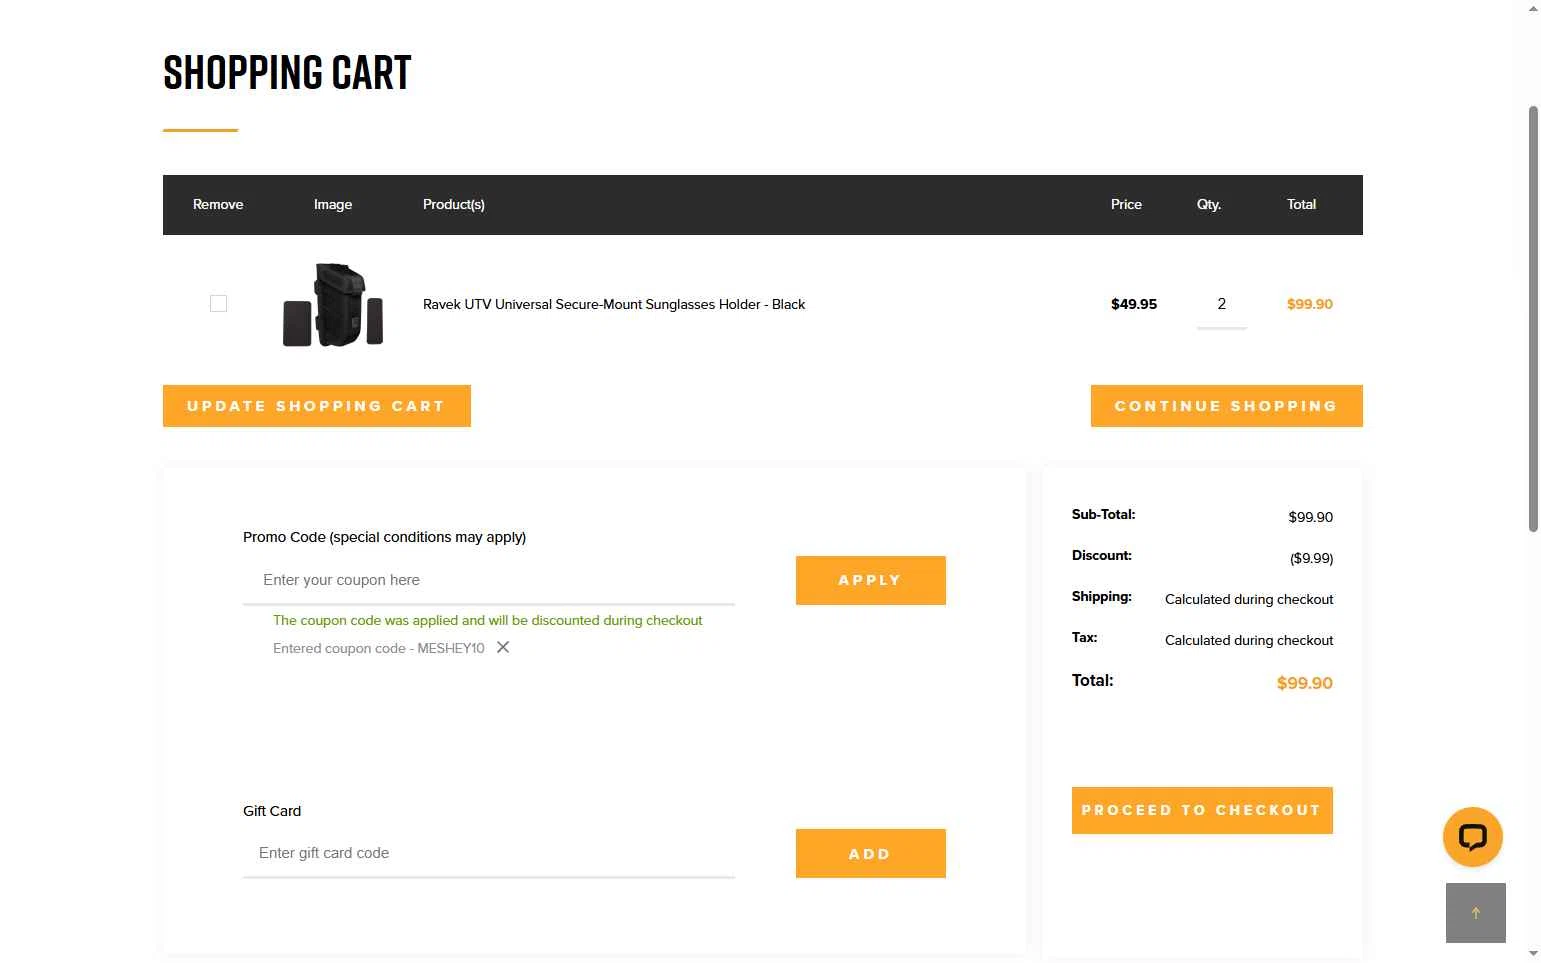Click the Continue Shopping button

(1226, 406)
